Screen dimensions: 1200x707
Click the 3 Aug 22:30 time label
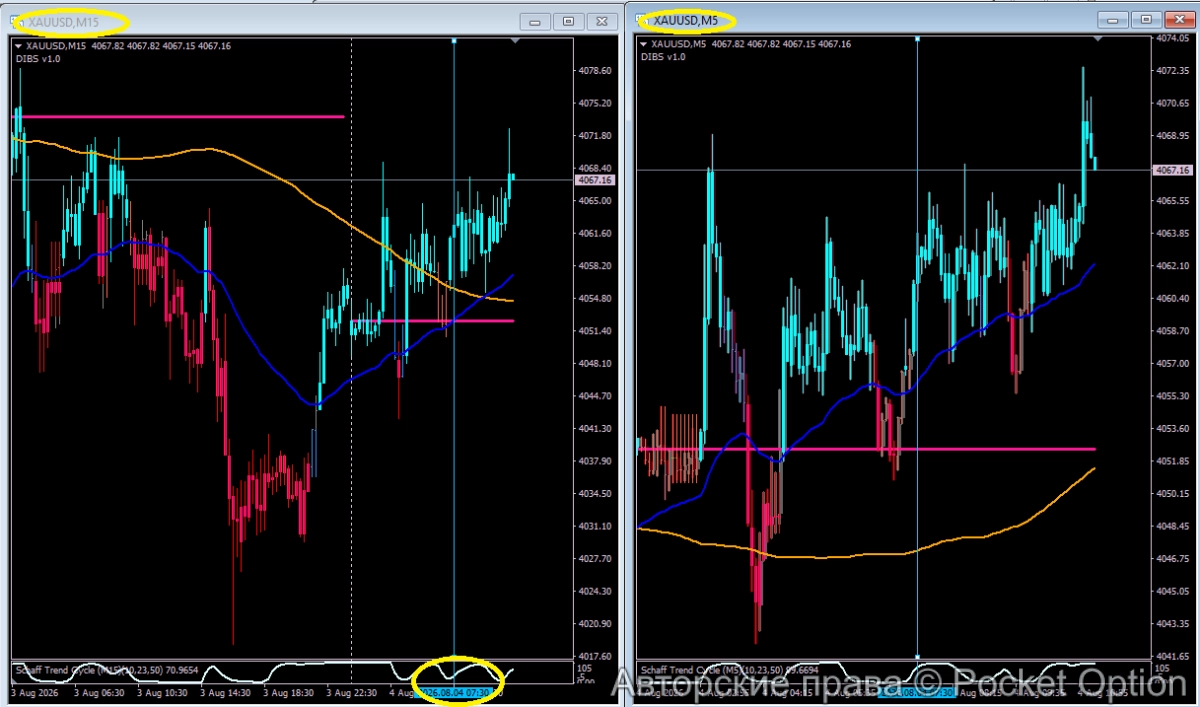[x=354, y=692]
